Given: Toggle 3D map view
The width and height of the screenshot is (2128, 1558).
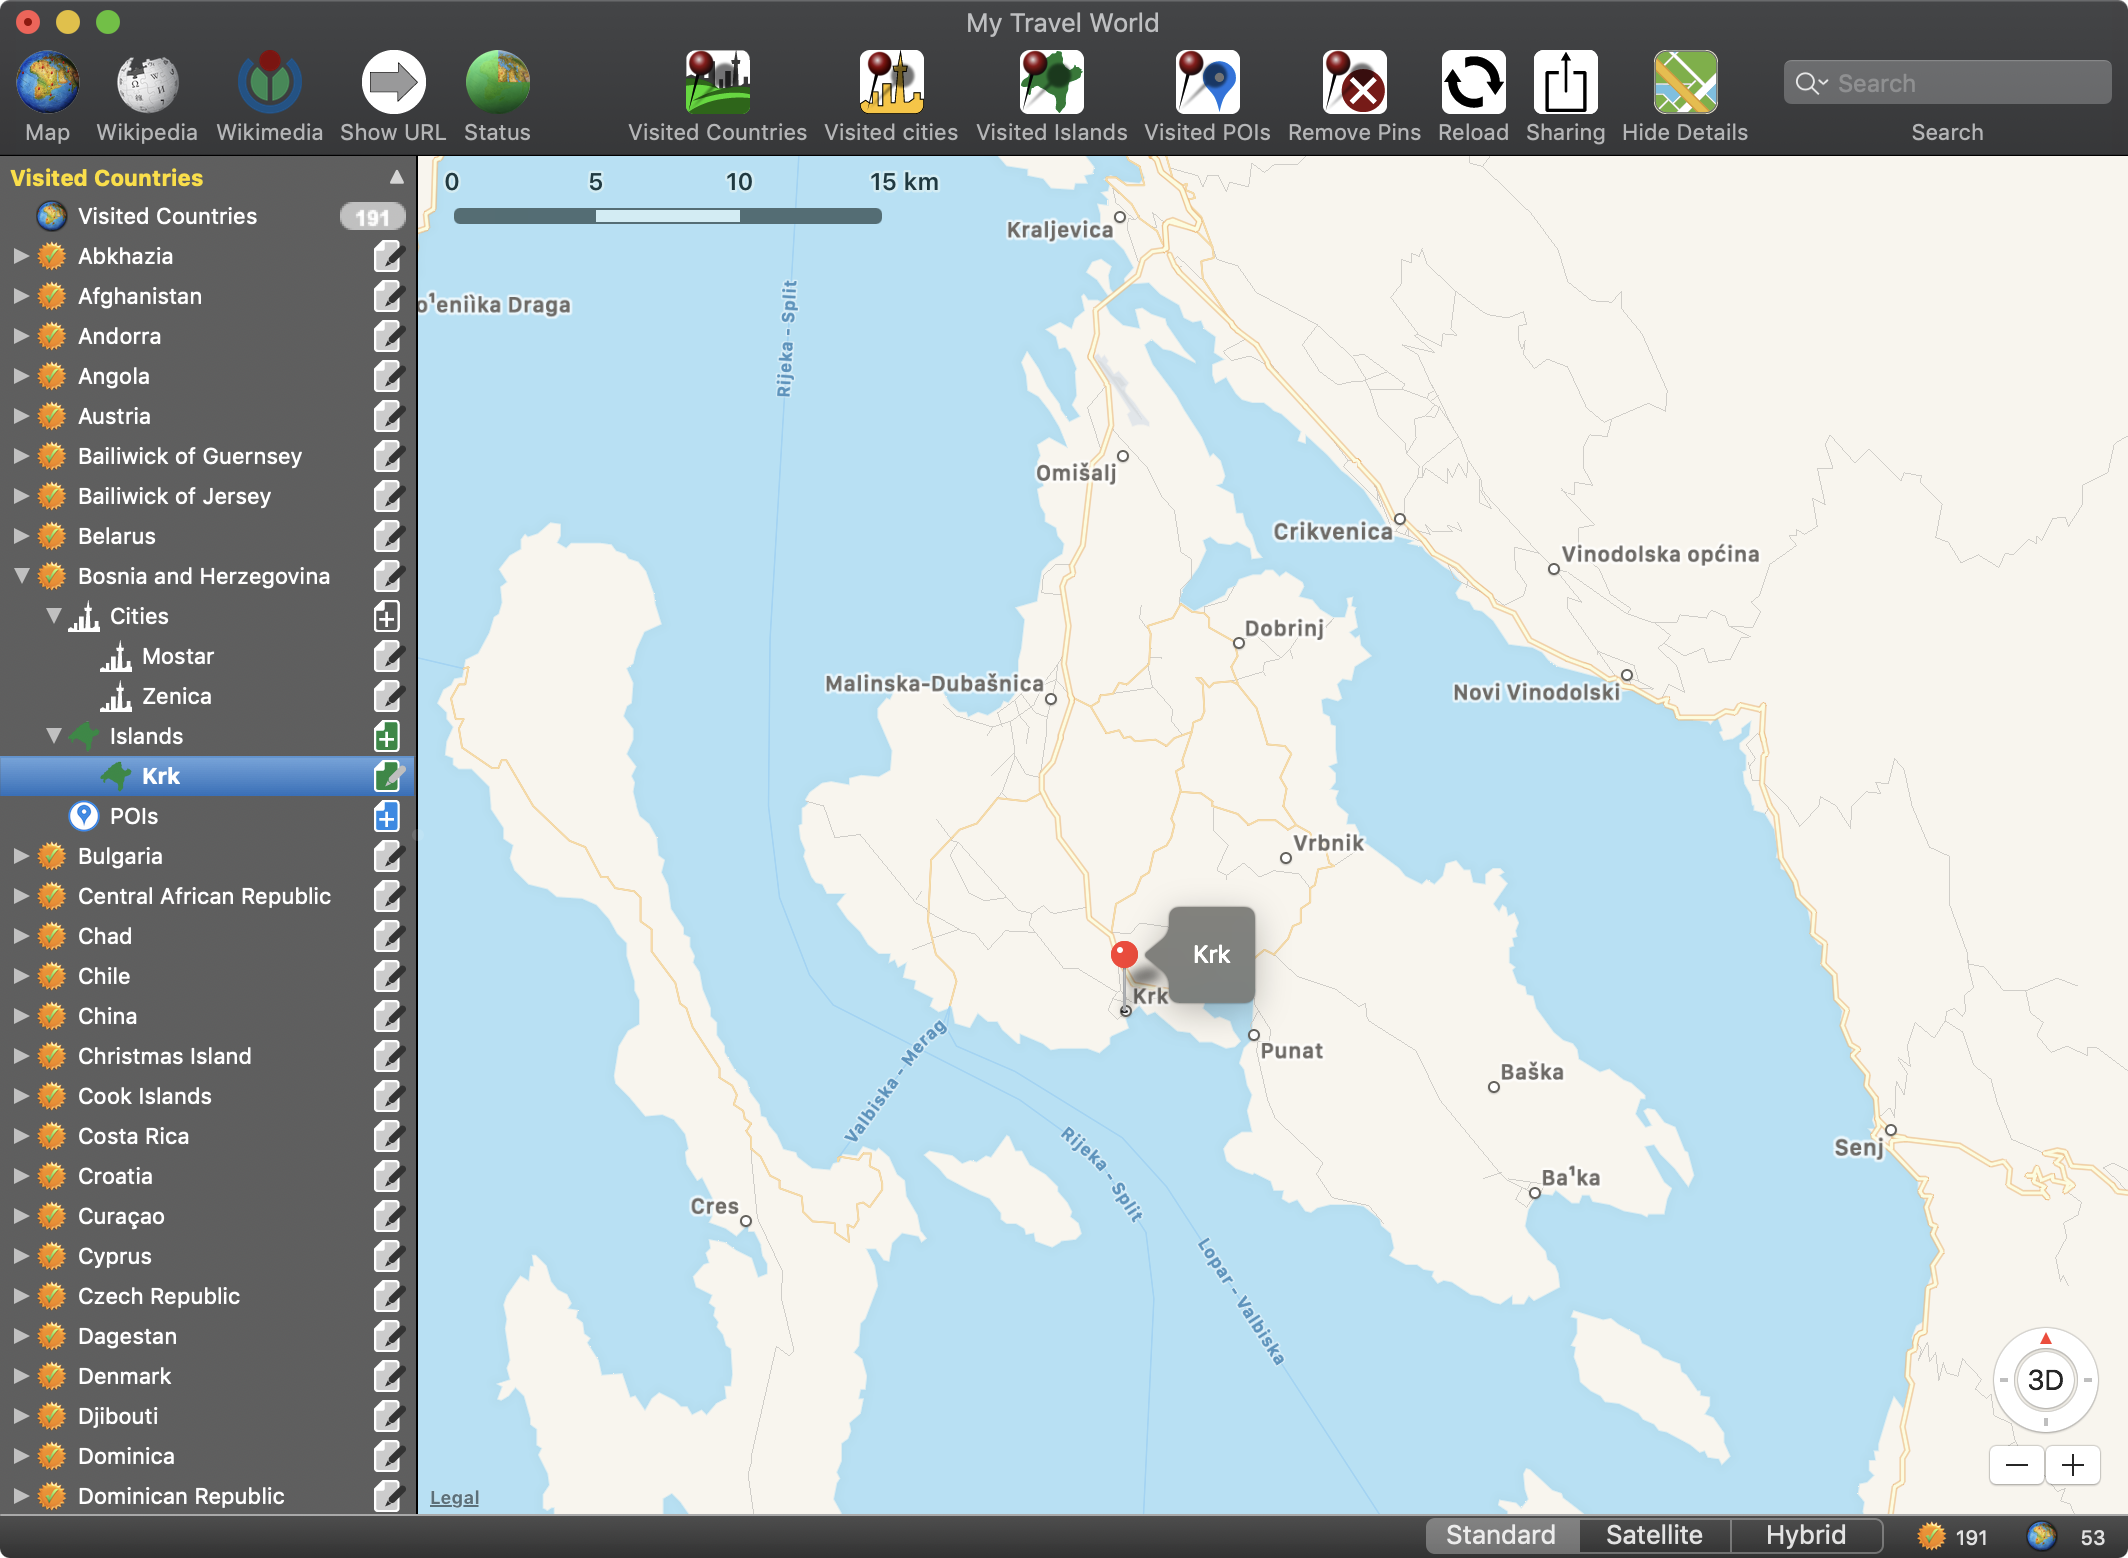Looking at the screenshot, I should 2045,1380.
